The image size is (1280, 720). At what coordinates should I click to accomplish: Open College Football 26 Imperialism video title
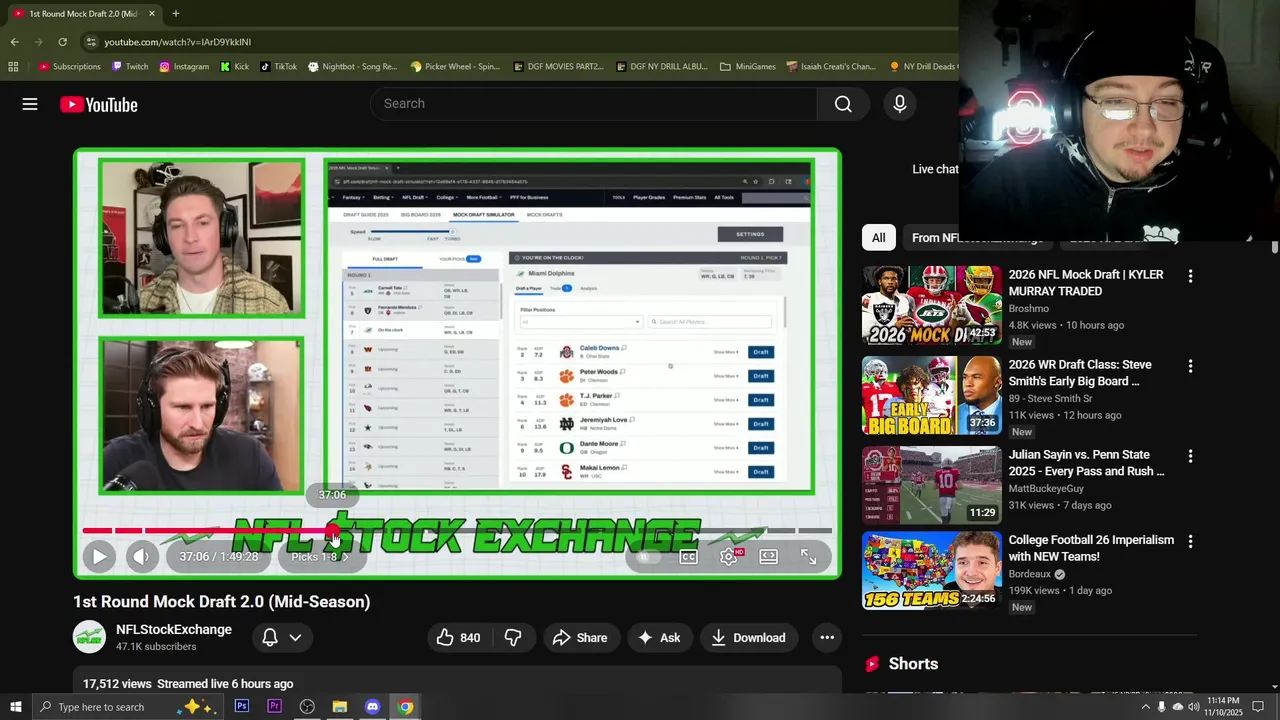tap(1091, 548)
